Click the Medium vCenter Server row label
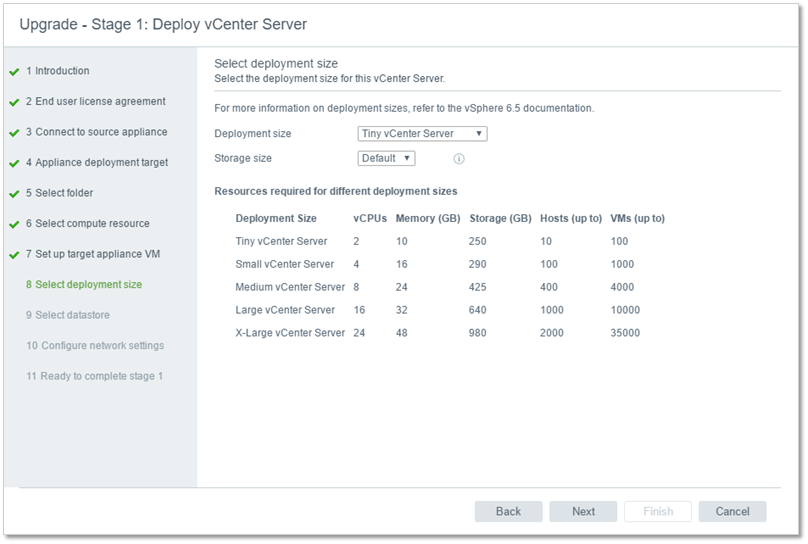Image resolution: width=808 pixels, height=544 pixels. tap(290, 287)
